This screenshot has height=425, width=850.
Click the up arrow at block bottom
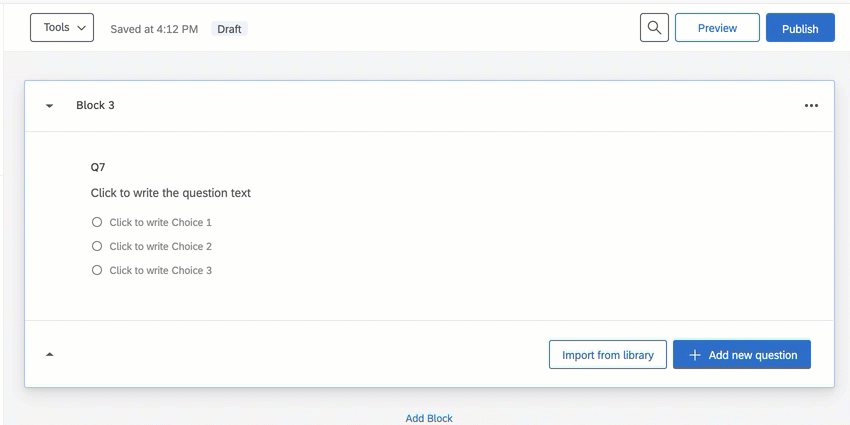click(x=49, y=355)
